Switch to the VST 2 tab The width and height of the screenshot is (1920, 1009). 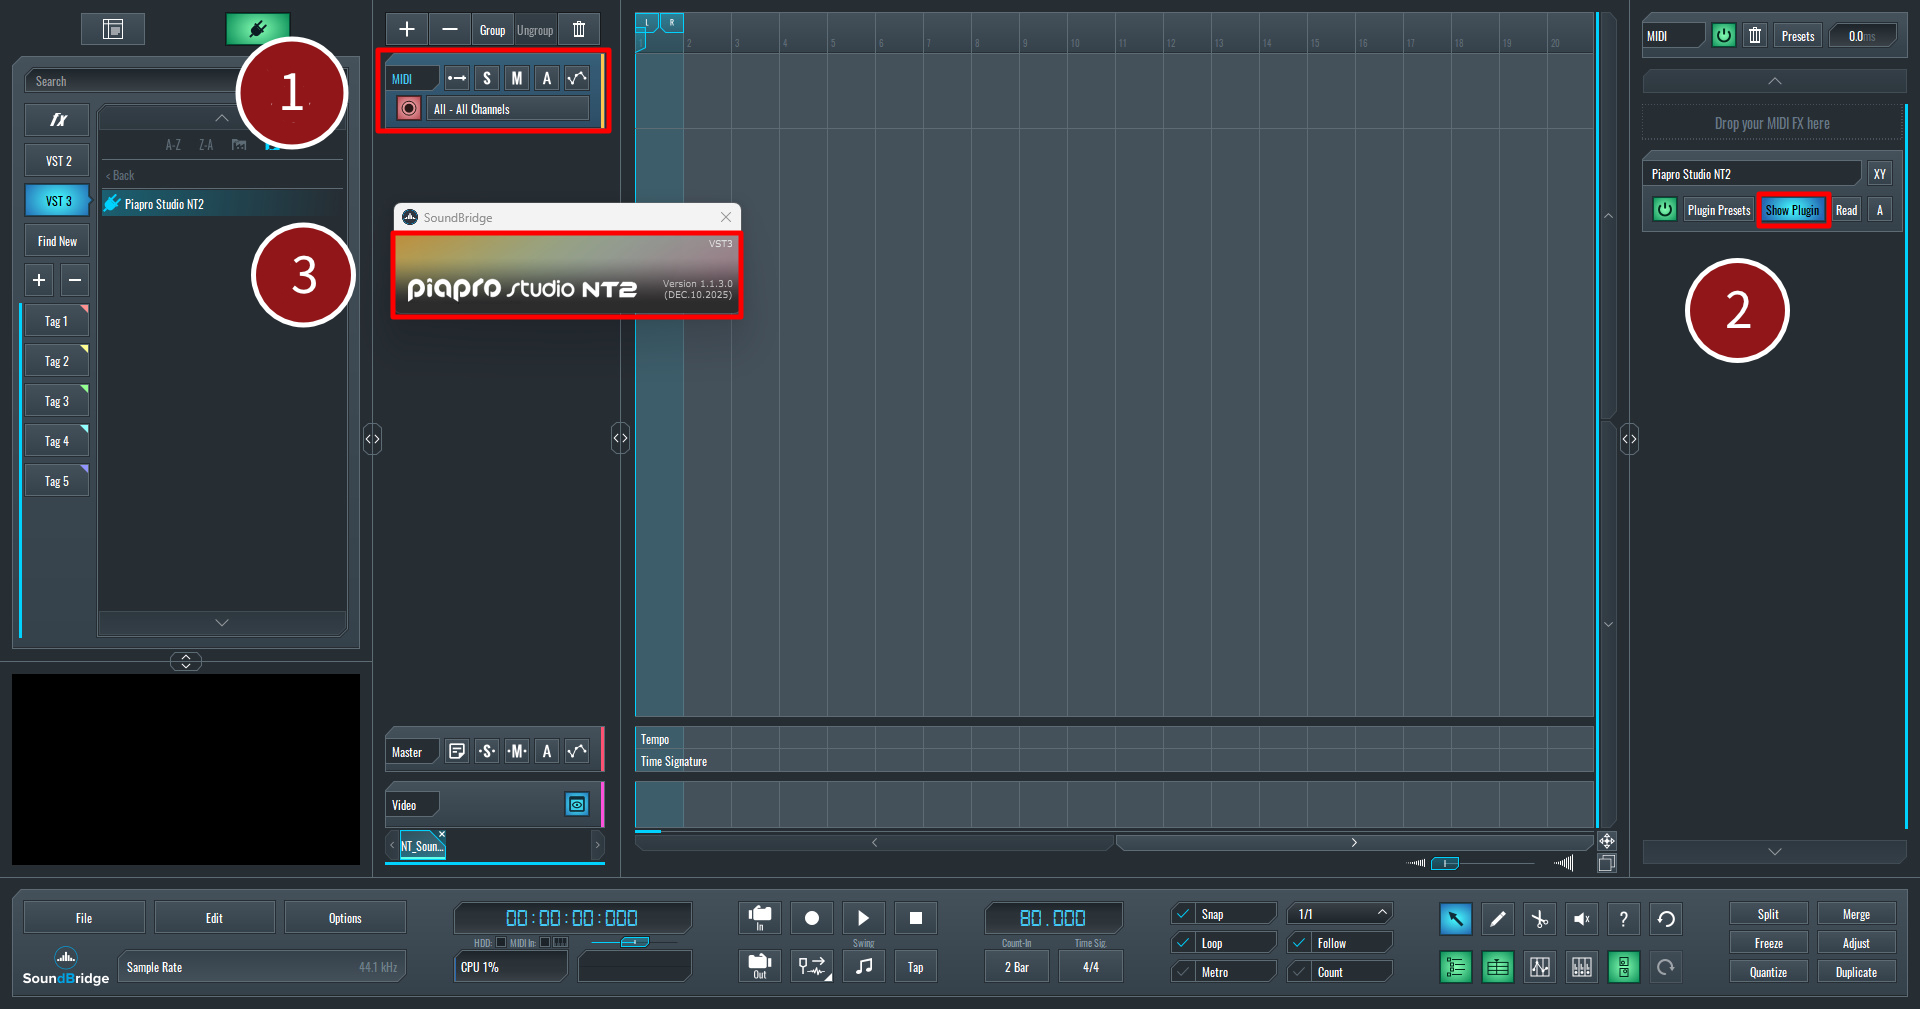[x=58, y=161]
